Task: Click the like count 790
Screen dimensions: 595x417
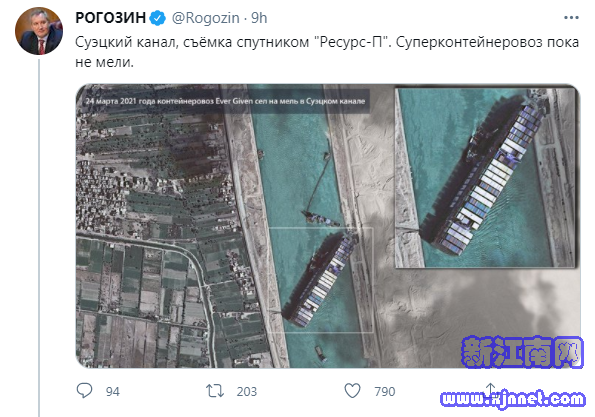Action: pos(385,392)
